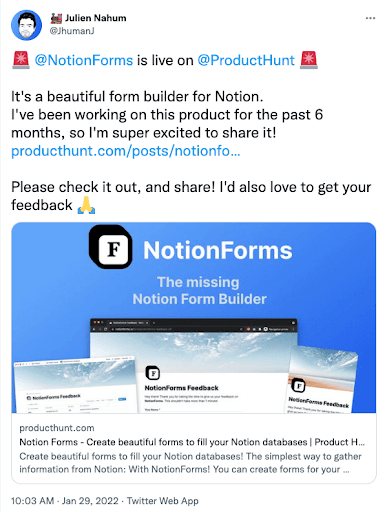Click the siren emoji before @NotionForms
This screenshot has height=512, width=387.
pos(21,60)
